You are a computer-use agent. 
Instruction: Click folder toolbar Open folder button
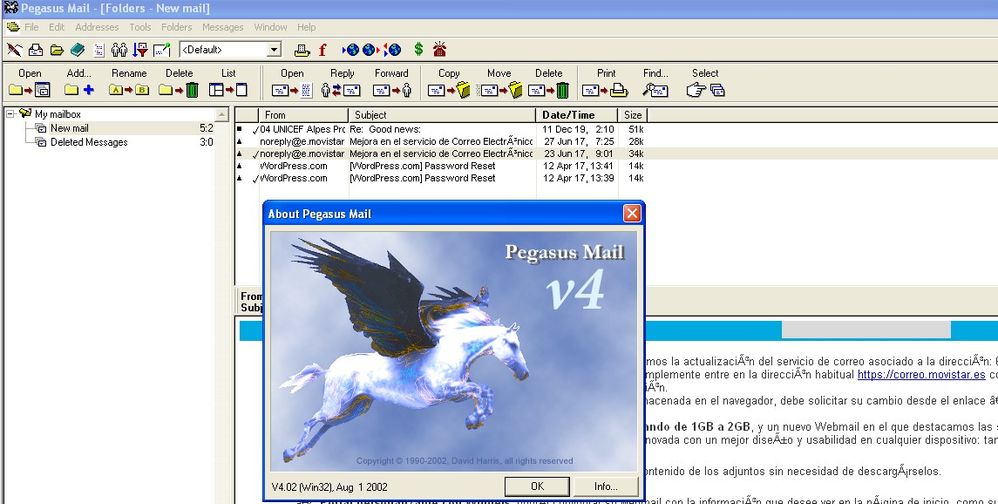click(x=29, y=83)
